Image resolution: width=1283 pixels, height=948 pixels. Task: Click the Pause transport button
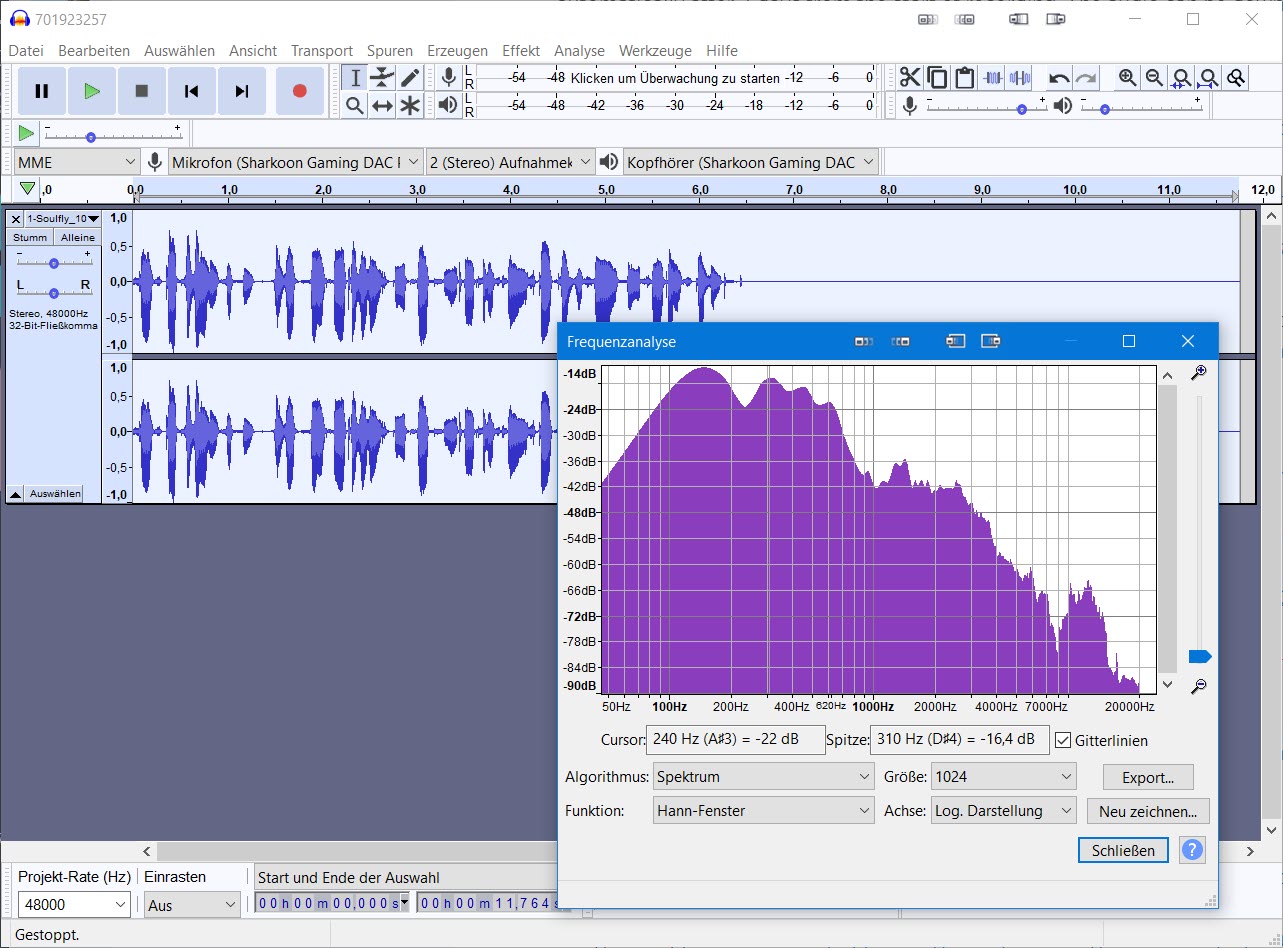(42, 91)
